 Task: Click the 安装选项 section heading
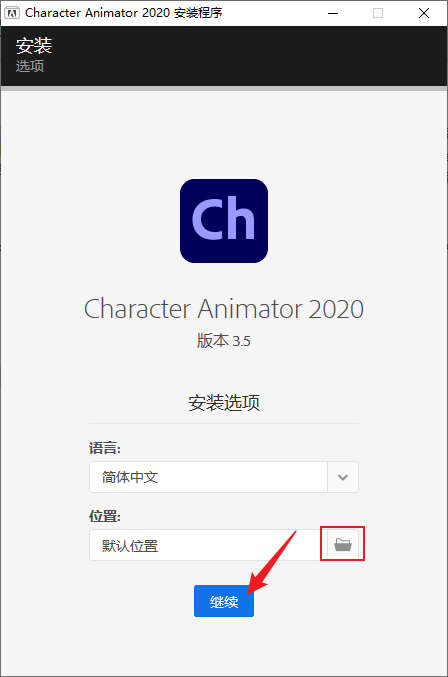coord(224,402)
